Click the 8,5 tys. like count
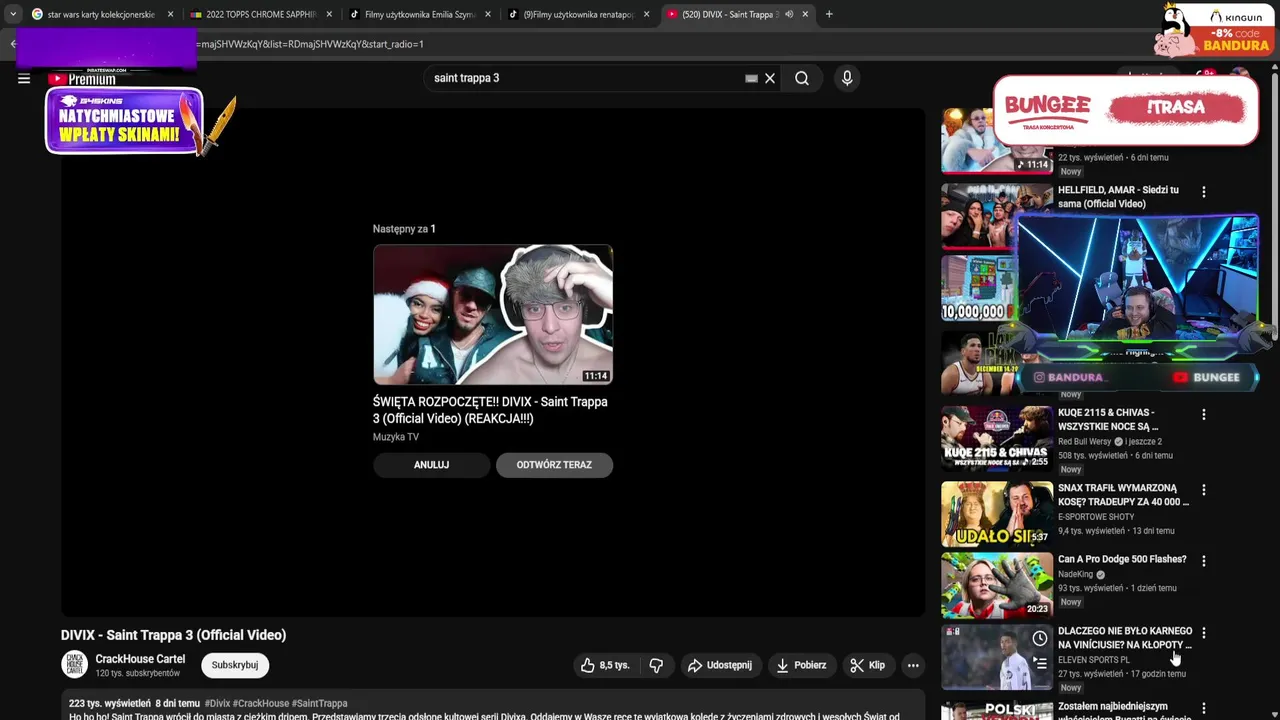 [x=614, y=665]
